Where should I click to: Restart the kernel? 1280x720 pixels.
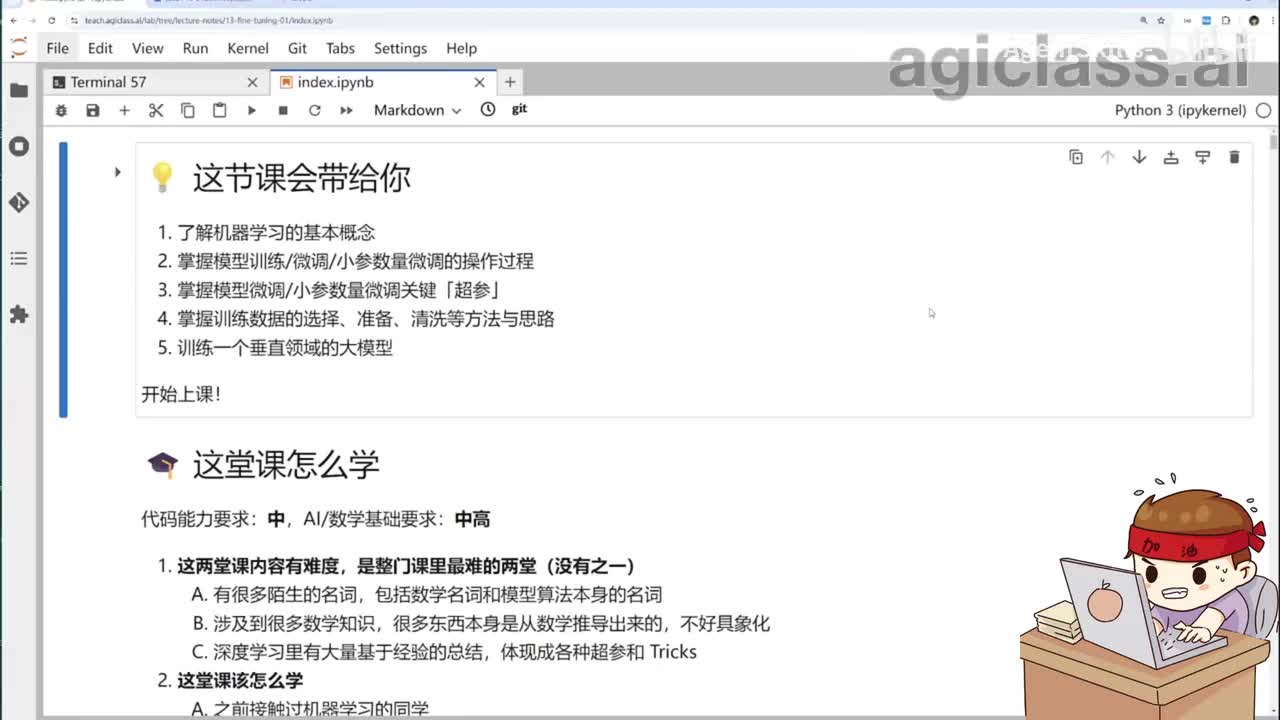pyautogui.click(x=314, y=110)
